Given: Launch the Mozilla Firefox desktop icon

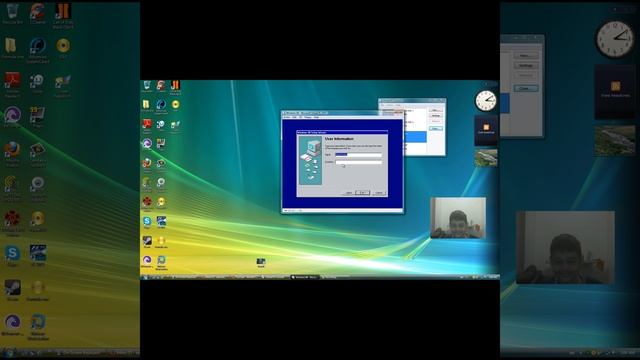Looking at the screenshot, I should click(x=147, y=164).
